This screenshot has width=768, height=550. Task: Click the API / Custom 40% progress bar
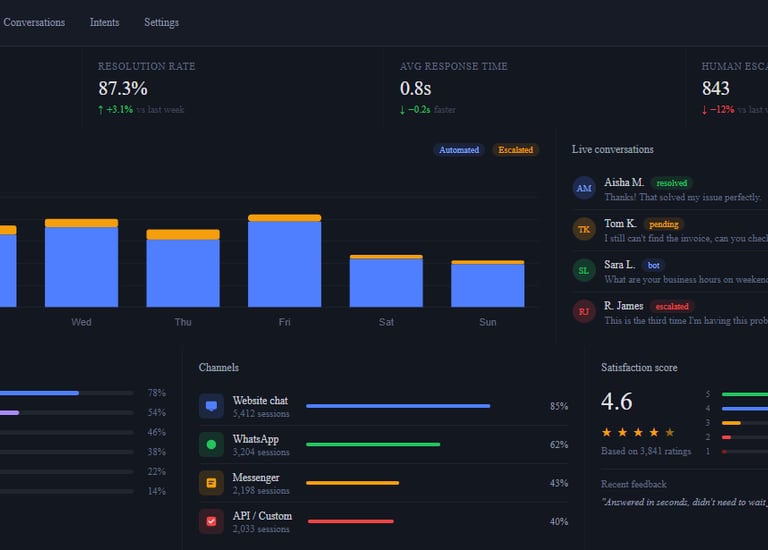click(351, 522)
